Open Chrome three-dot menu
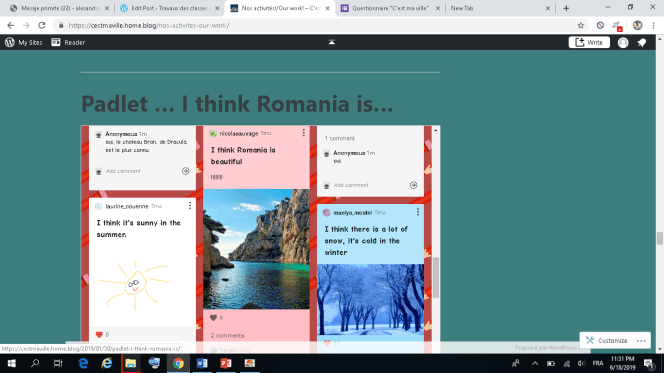Image resolution: width=664 pixels, height=373 pixels. pos(653,25)
